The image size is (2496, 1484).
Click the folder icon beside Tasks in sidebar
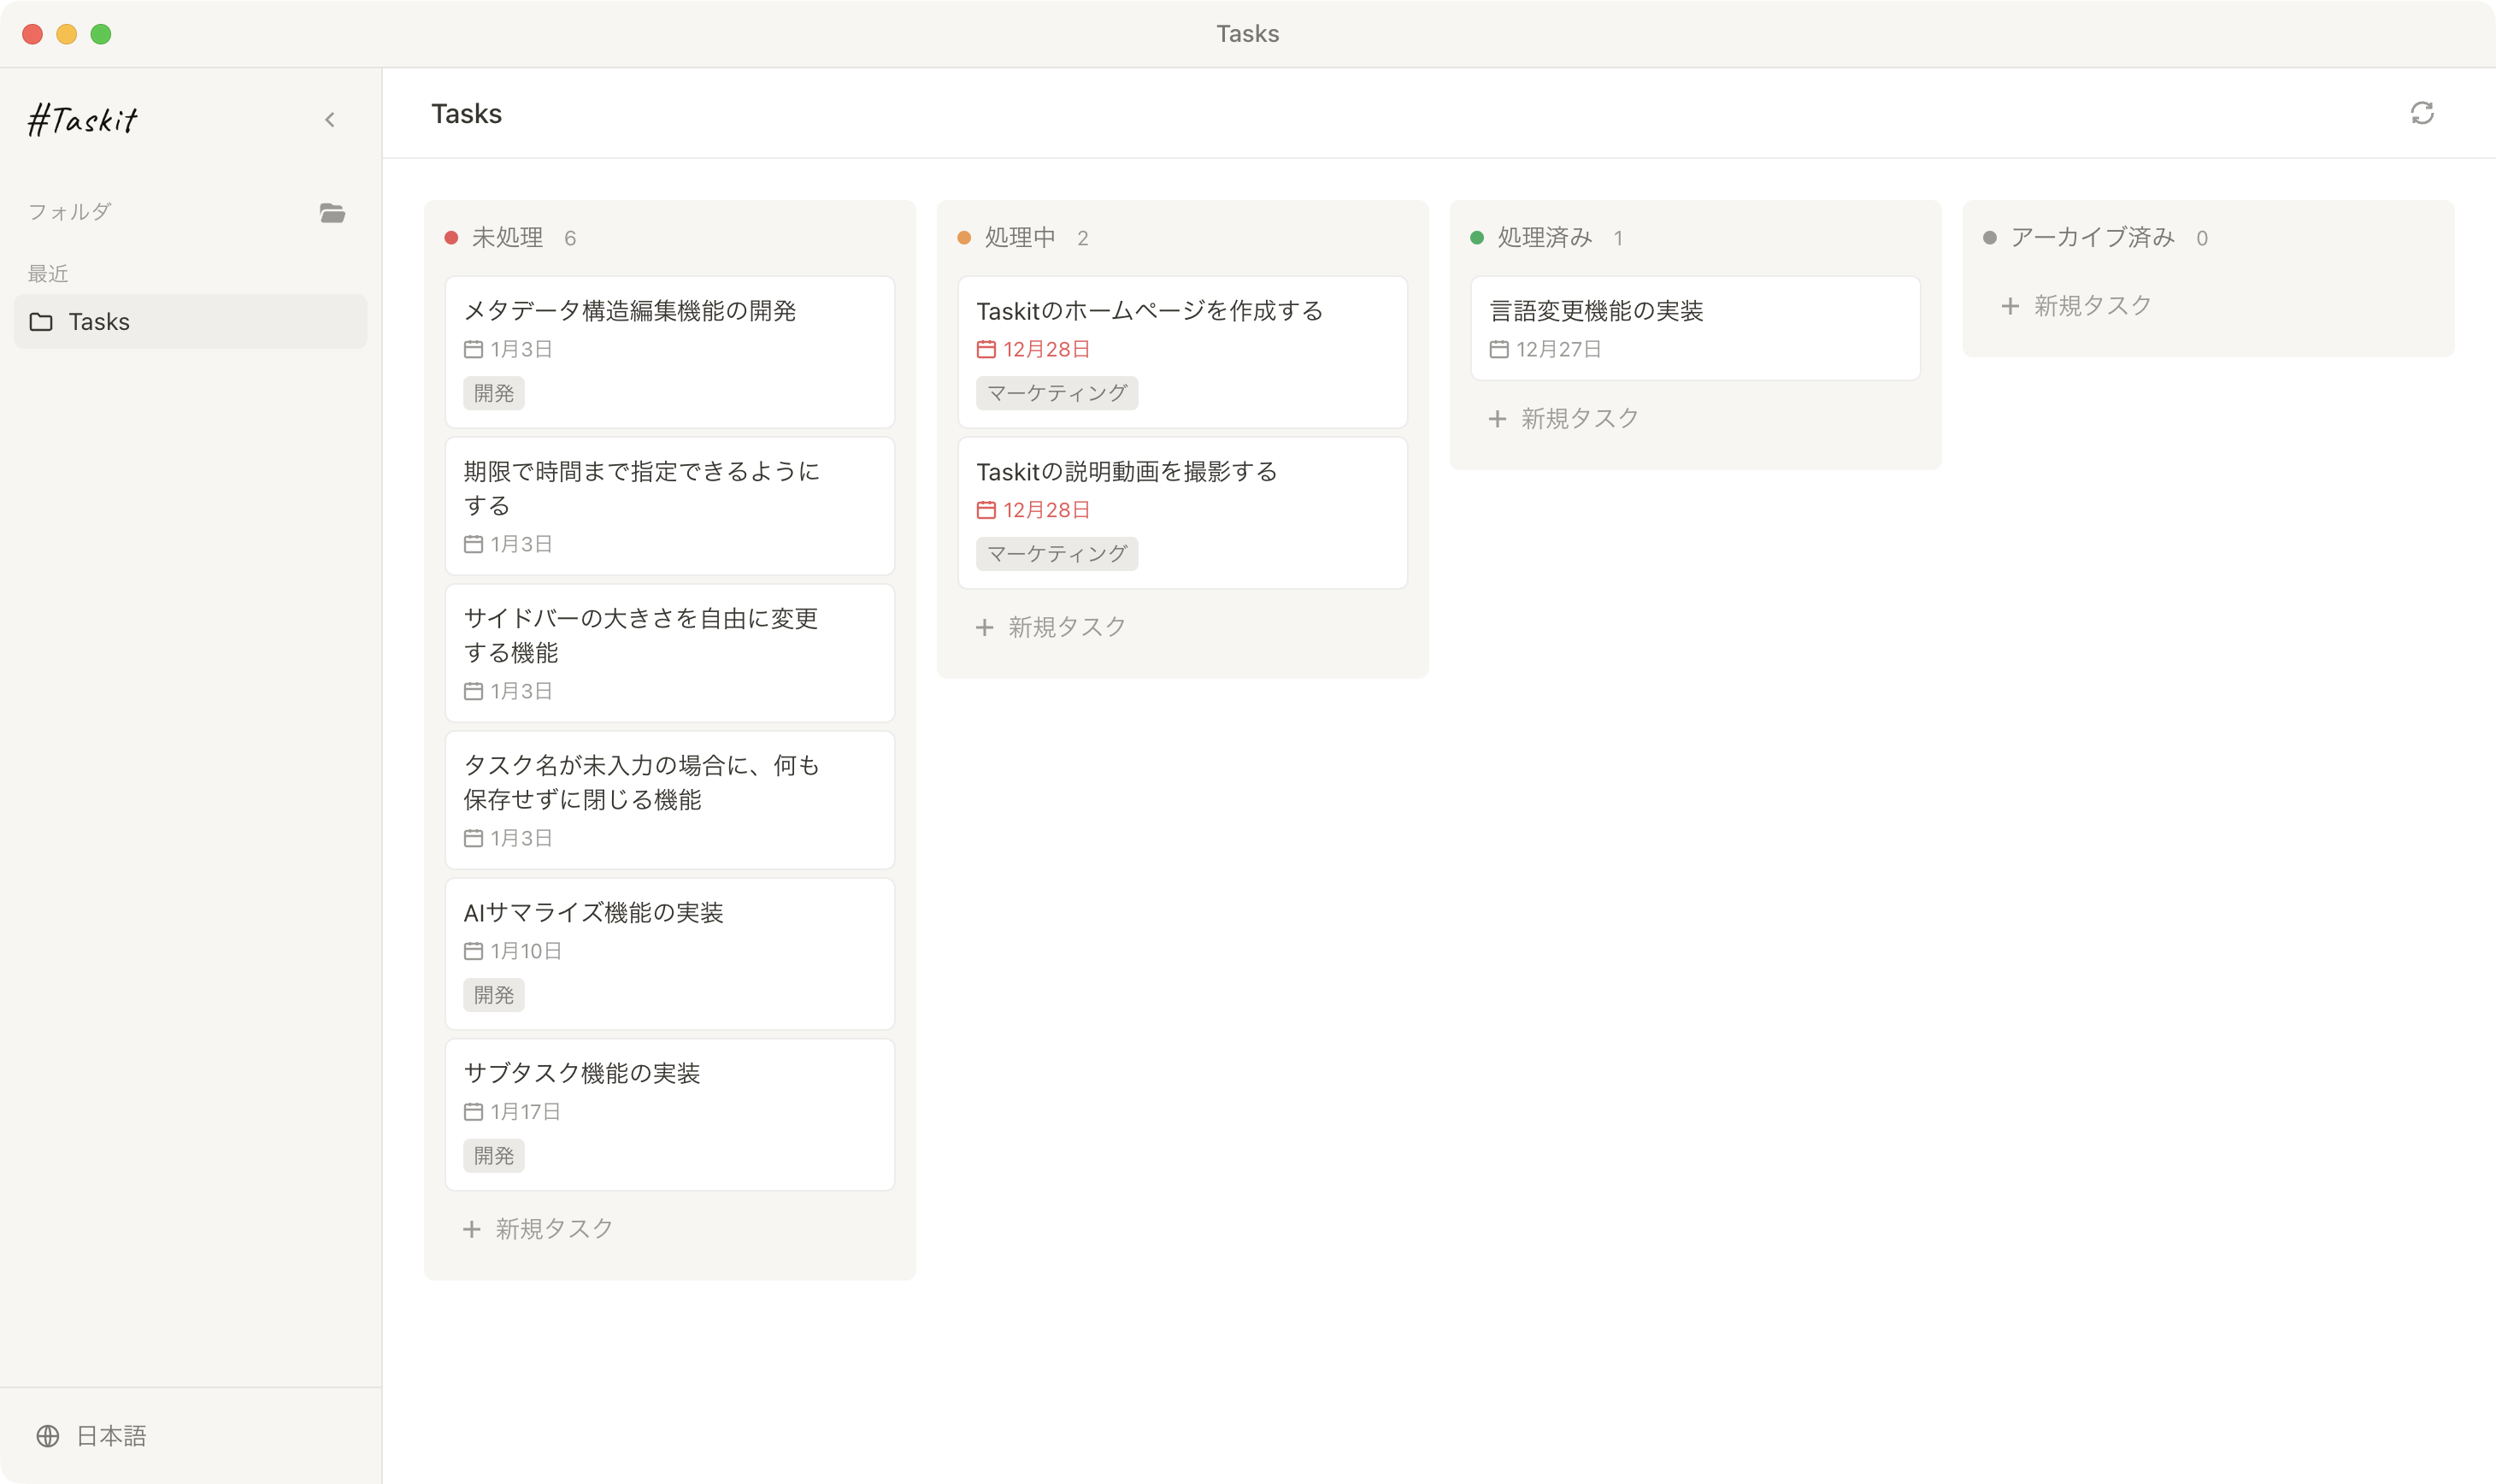tap(42, 321)
